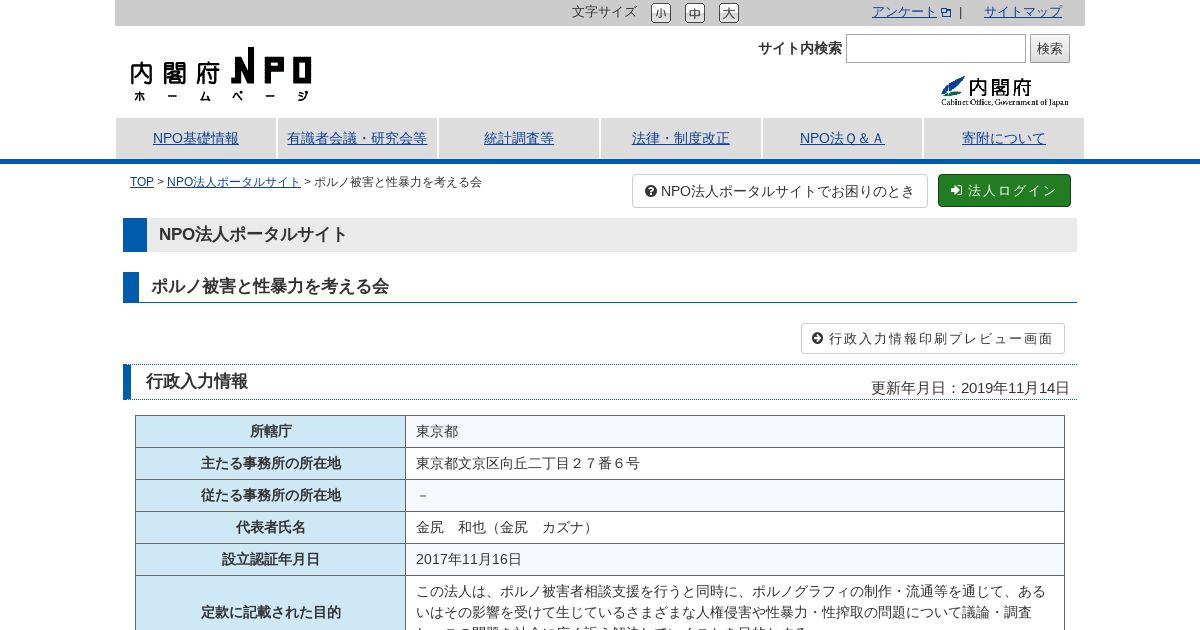Click the 従たる事務所の所在地 row header

[271, 496]
